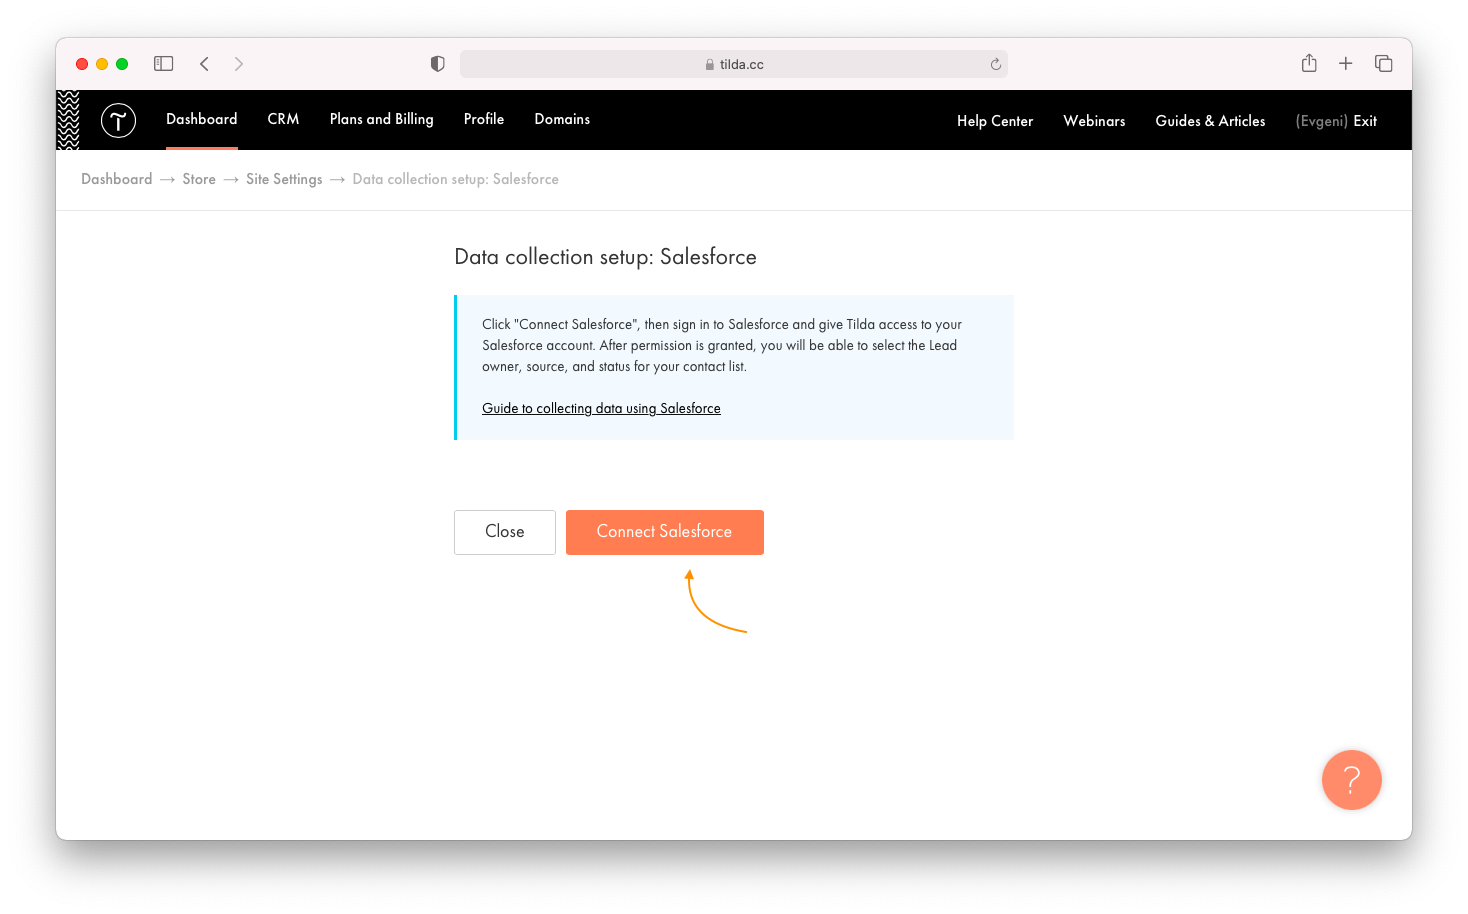
Task: Click the breadcrumb text 'Data collection setup: Salesforce'
Action: tap(455, 179)
